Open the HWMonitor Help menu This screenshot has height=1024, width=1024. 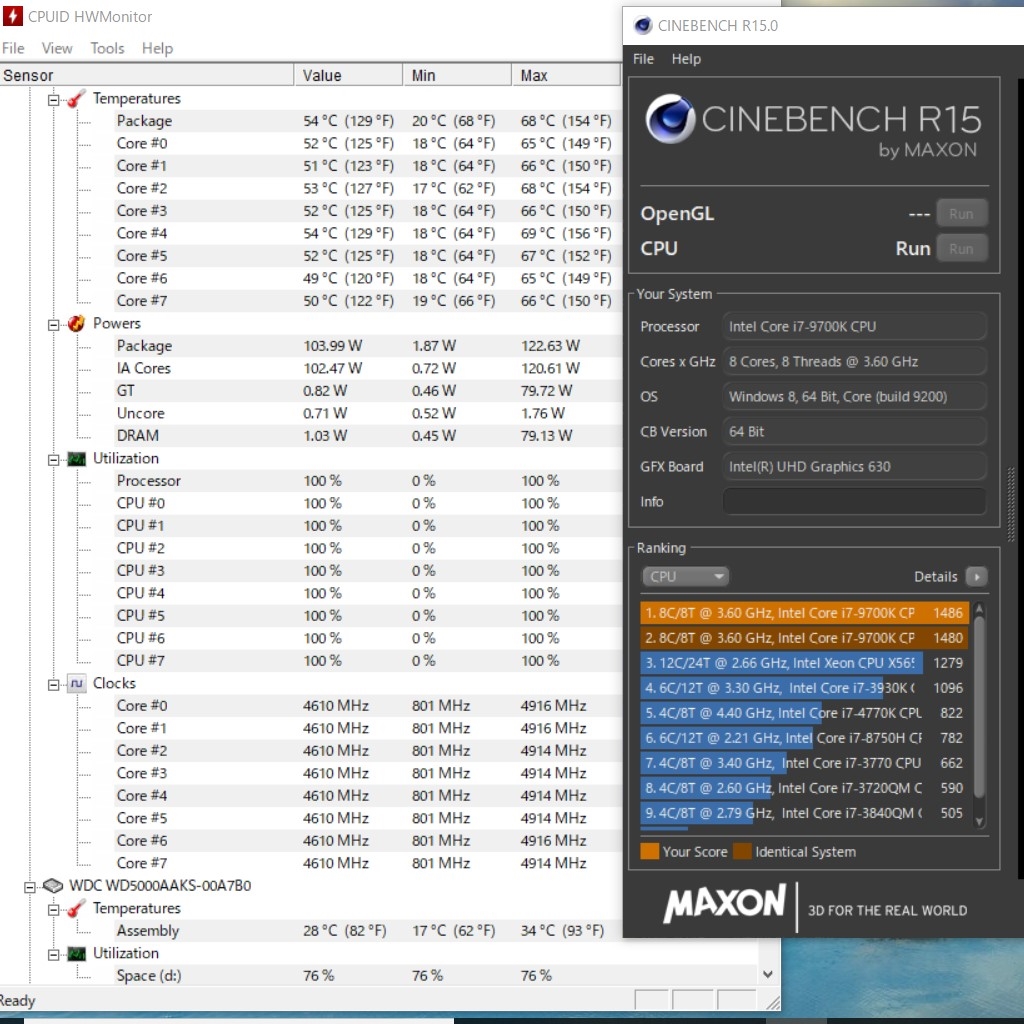point(157,48)
